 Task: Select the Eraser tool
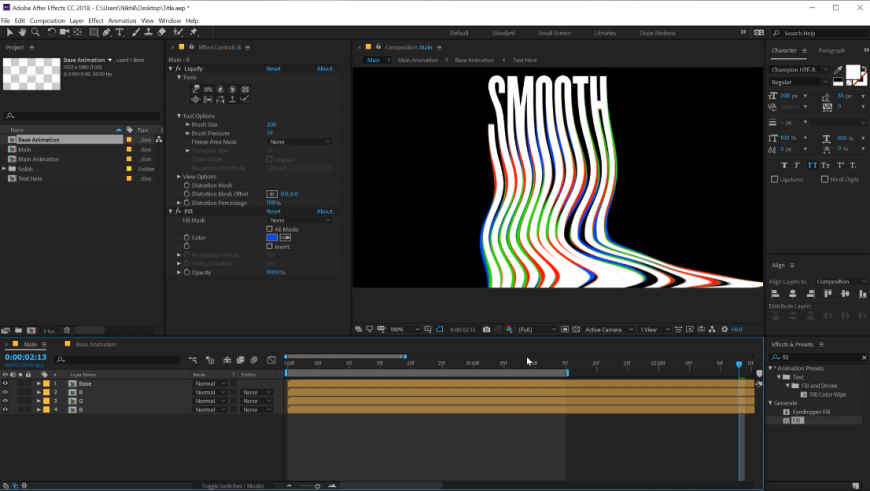pos(161,32)
